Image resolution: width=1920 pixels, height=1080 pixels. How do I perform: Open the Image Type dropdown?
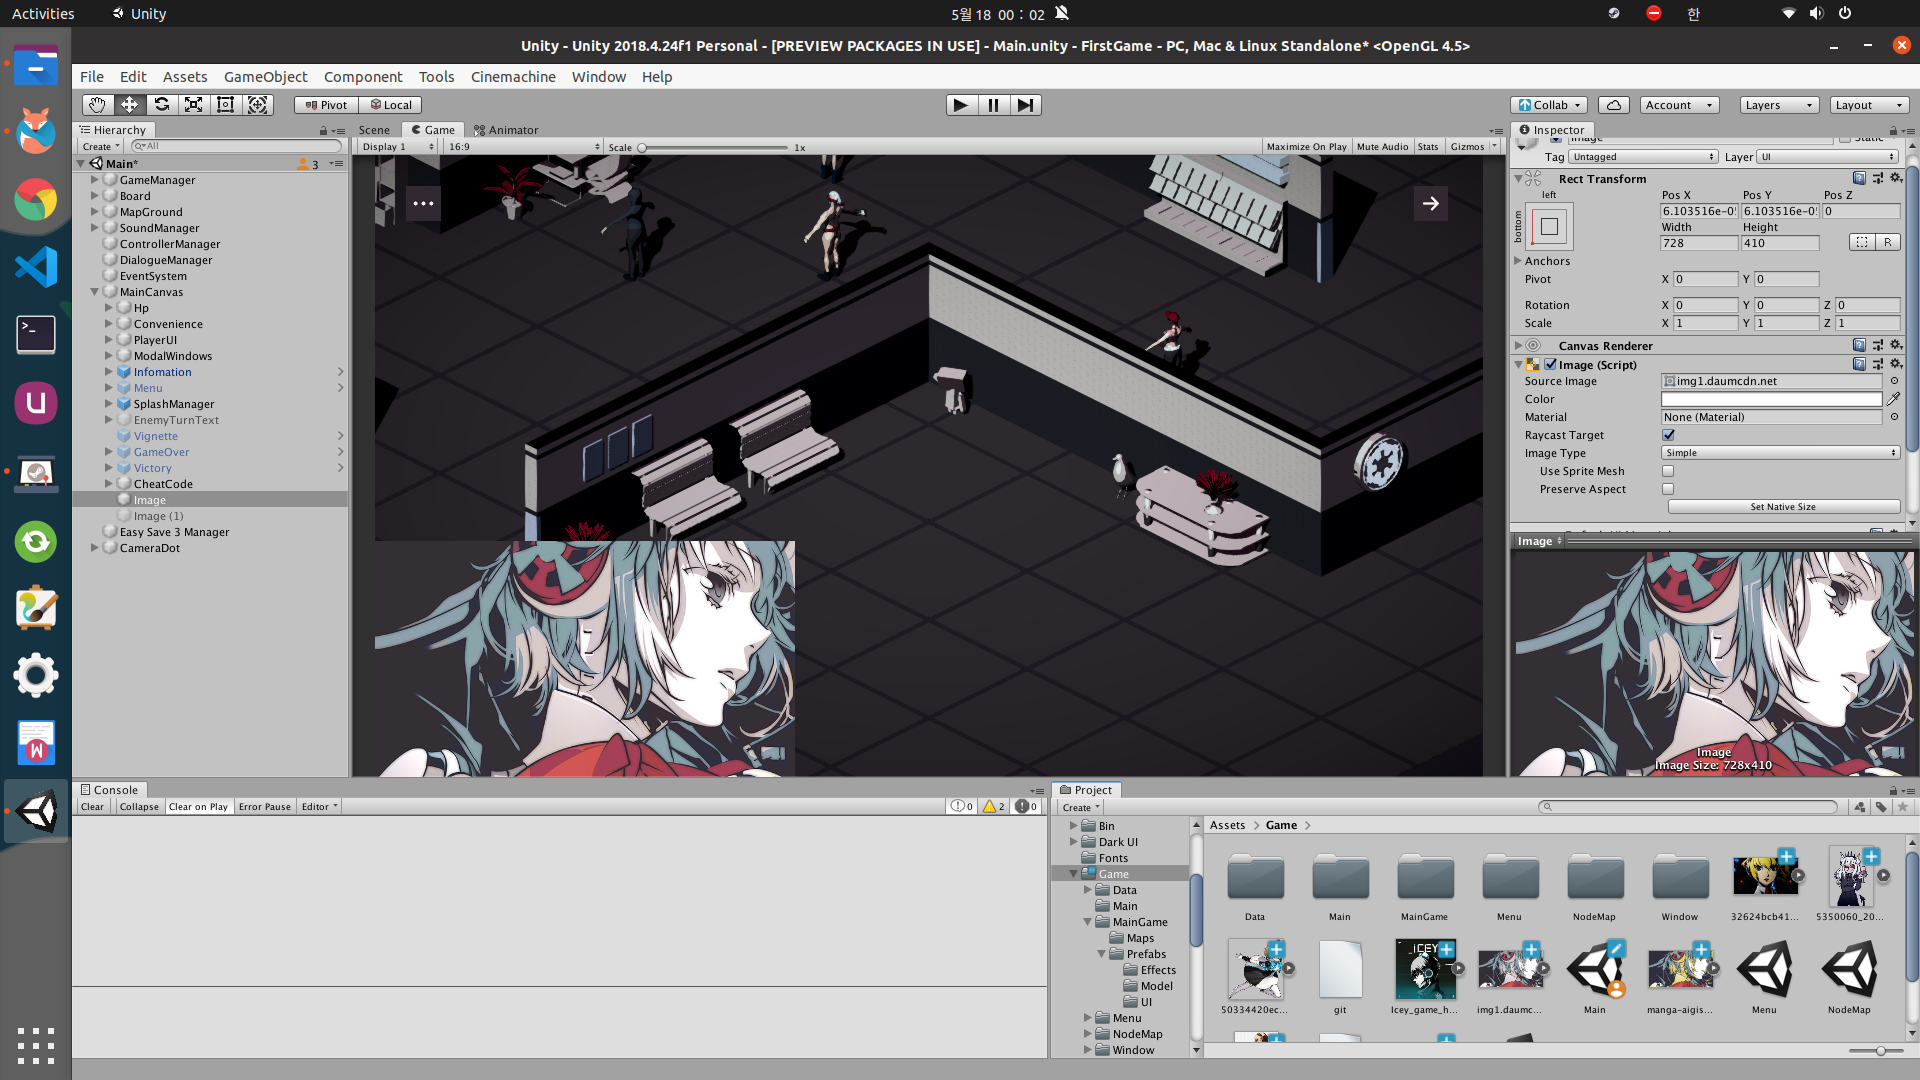pos(1780,453)
